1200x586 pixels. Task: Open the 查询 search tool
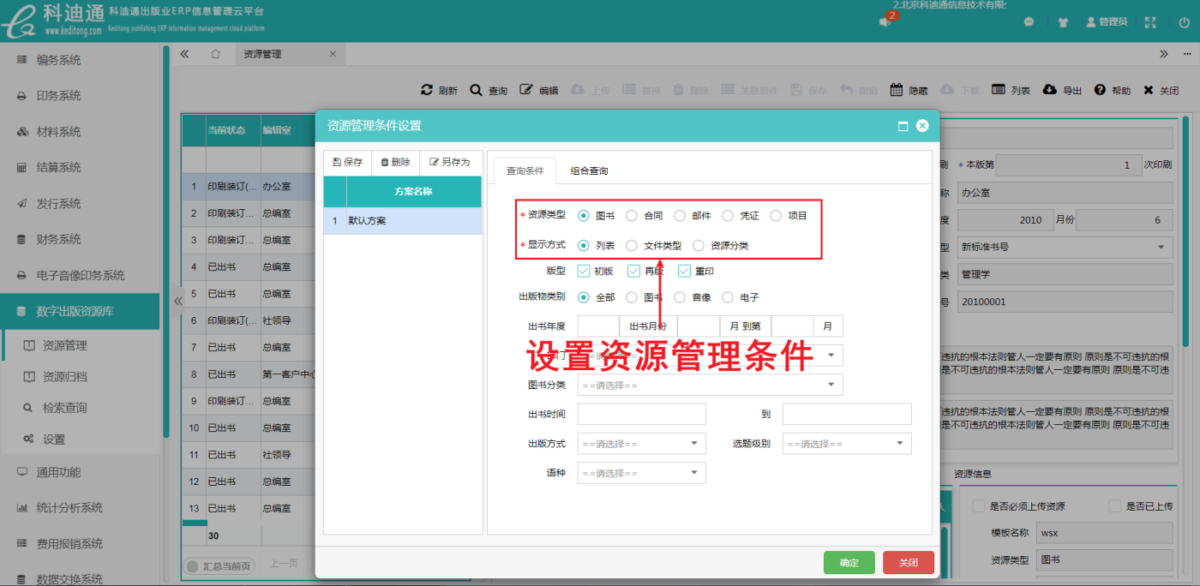point(477,90)
